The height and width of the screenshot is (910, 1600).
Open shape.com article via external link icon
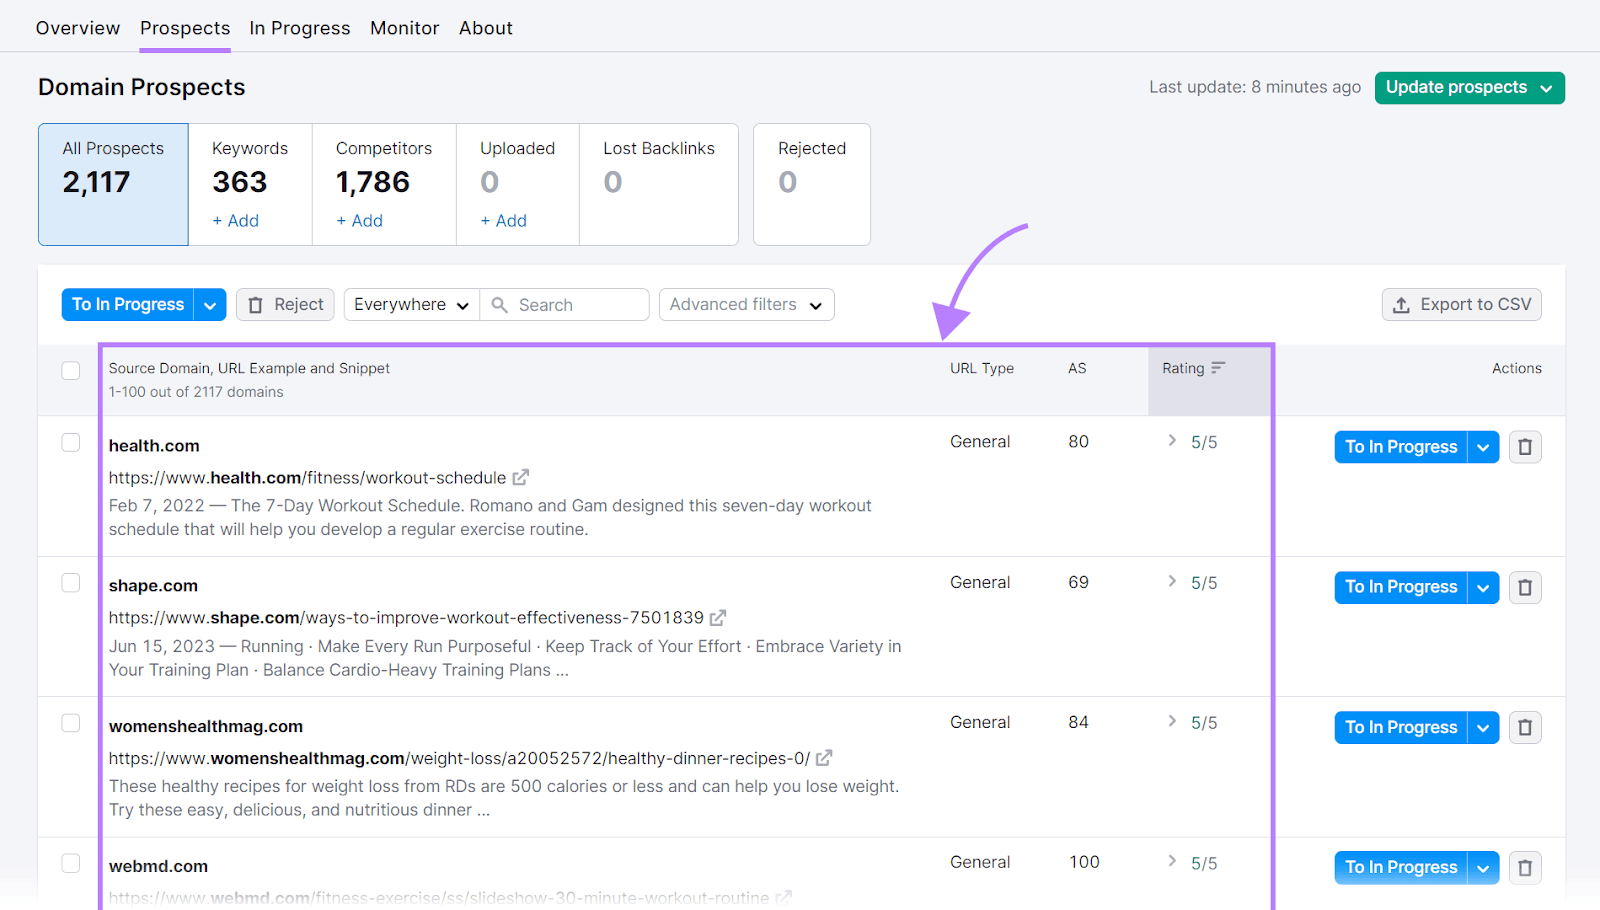point(719,617)
